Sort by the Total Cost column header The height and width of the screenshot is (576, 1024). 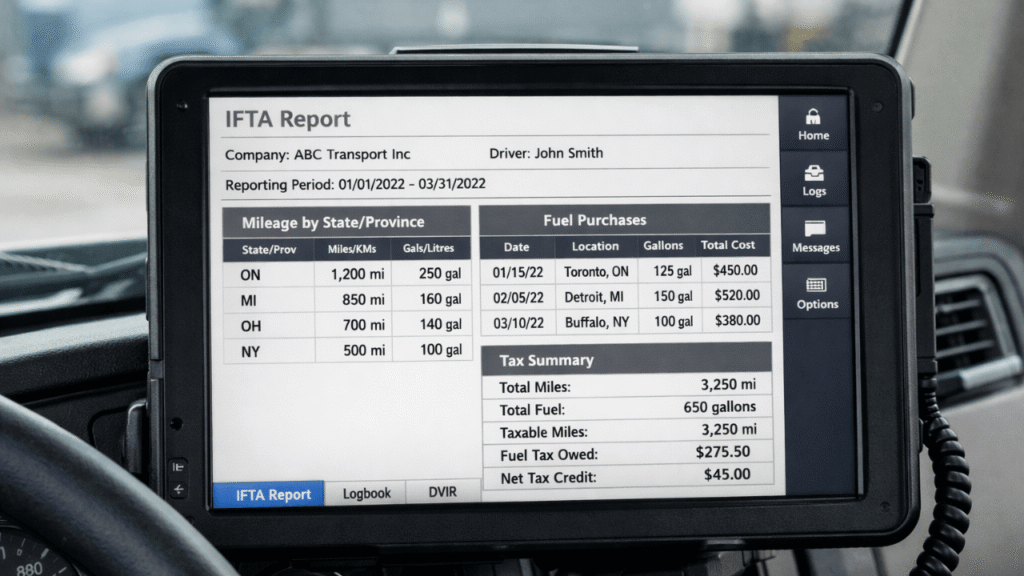tap(728, 245)
